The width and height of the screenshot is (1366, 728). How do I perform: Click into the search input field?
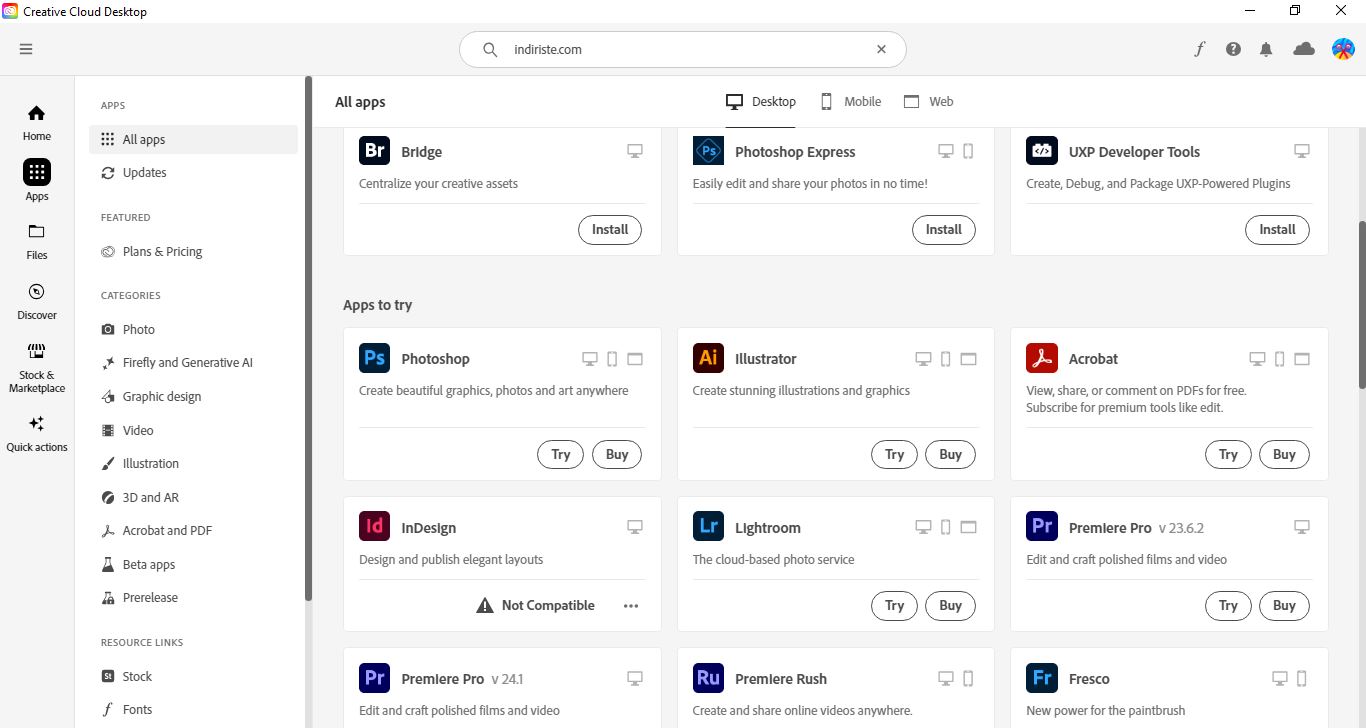pos(683,49)
